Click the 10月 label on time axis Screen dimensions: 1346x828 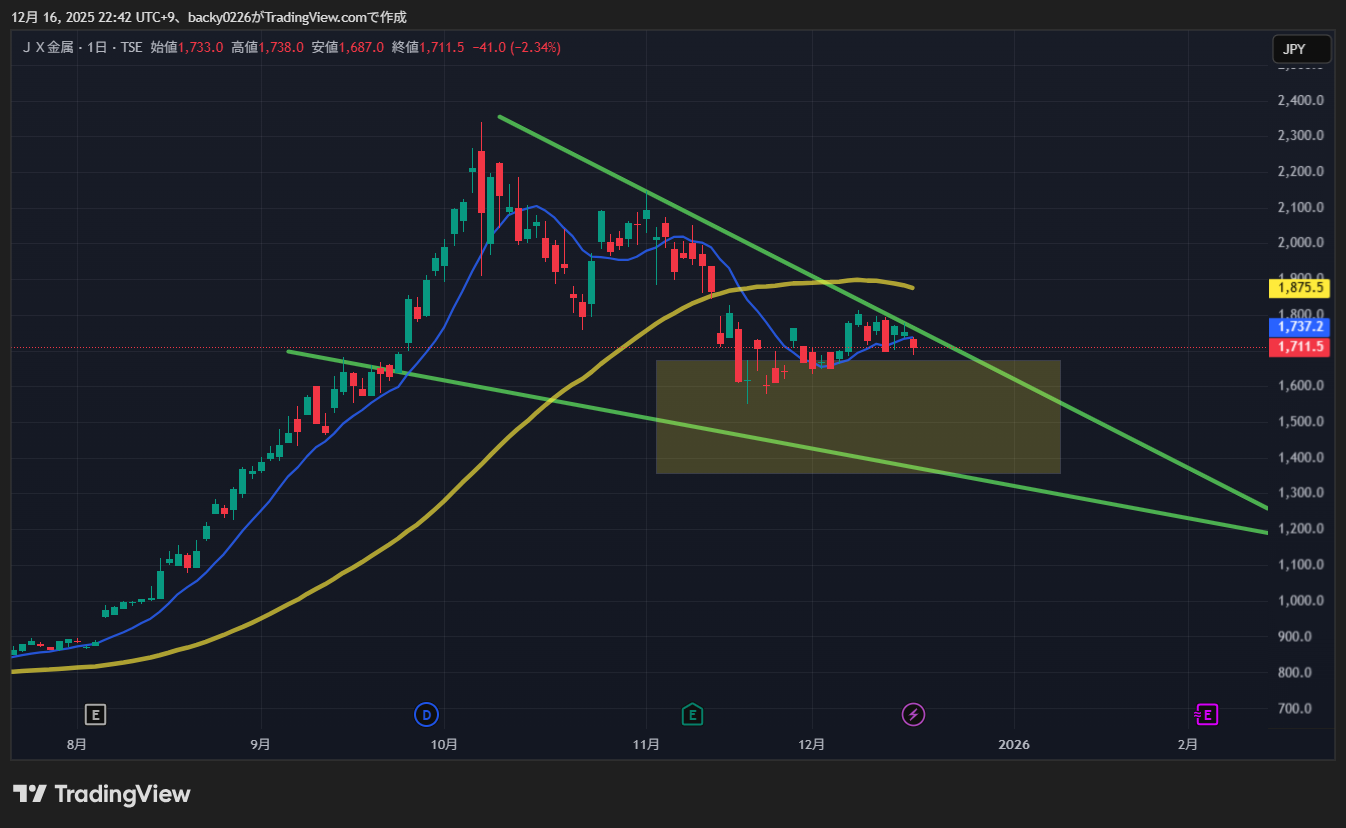[445, 744]
